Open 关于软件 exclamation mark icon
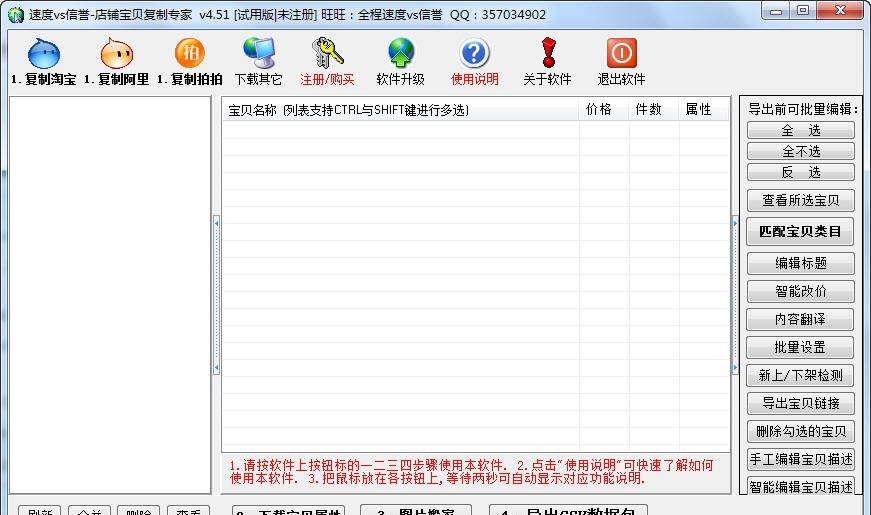This screenshot has height=515, width=871. pyautogui.click(x=548, y=62)
